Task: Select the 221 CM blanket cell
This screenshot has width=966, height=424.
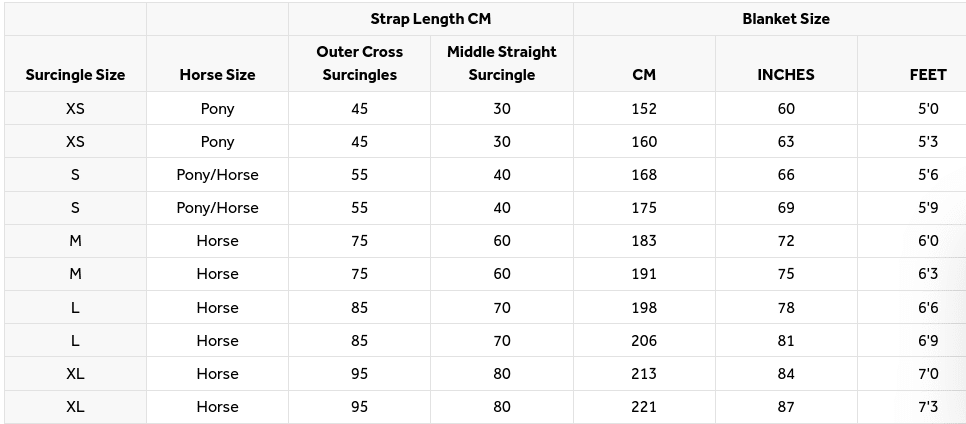Action: [x=644, y=407]
